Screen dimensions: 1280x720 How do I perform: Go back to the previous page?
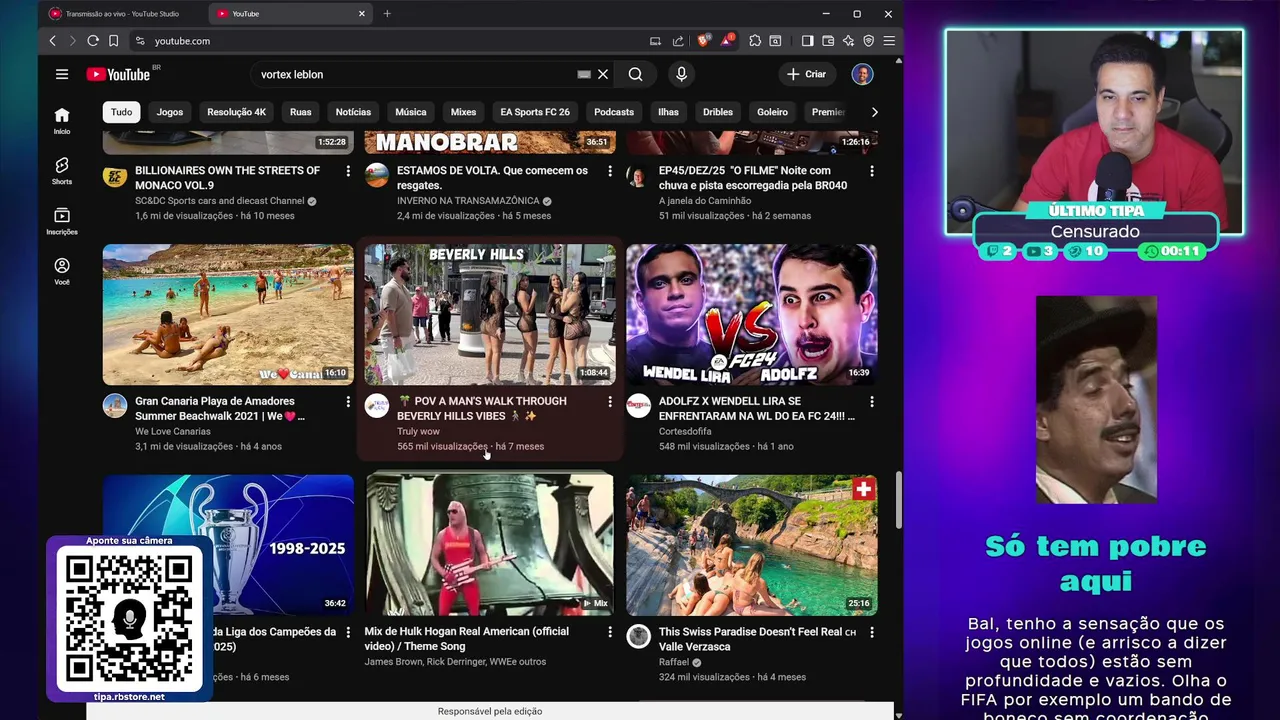tap(53, 41)
